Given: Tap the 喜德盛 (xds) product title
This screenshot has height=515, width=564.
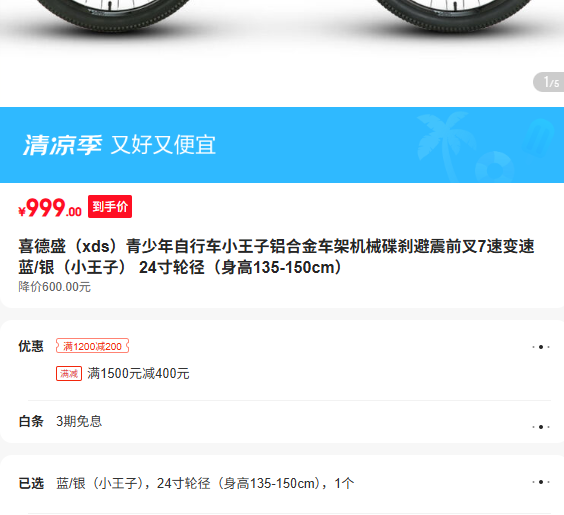Looking at the screenshot, I should (276, 257).
